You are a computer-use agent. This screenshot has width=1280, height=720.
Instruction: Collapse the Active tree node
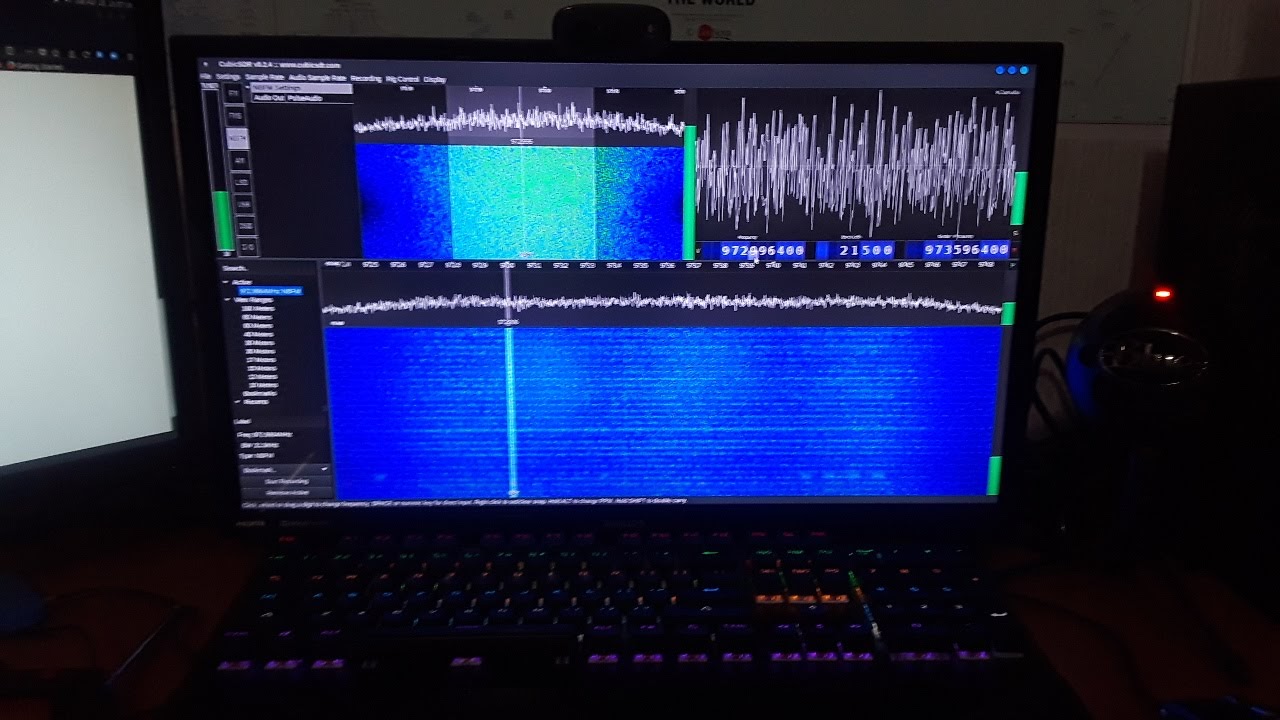pyautogui.click(x=227, y=282)
